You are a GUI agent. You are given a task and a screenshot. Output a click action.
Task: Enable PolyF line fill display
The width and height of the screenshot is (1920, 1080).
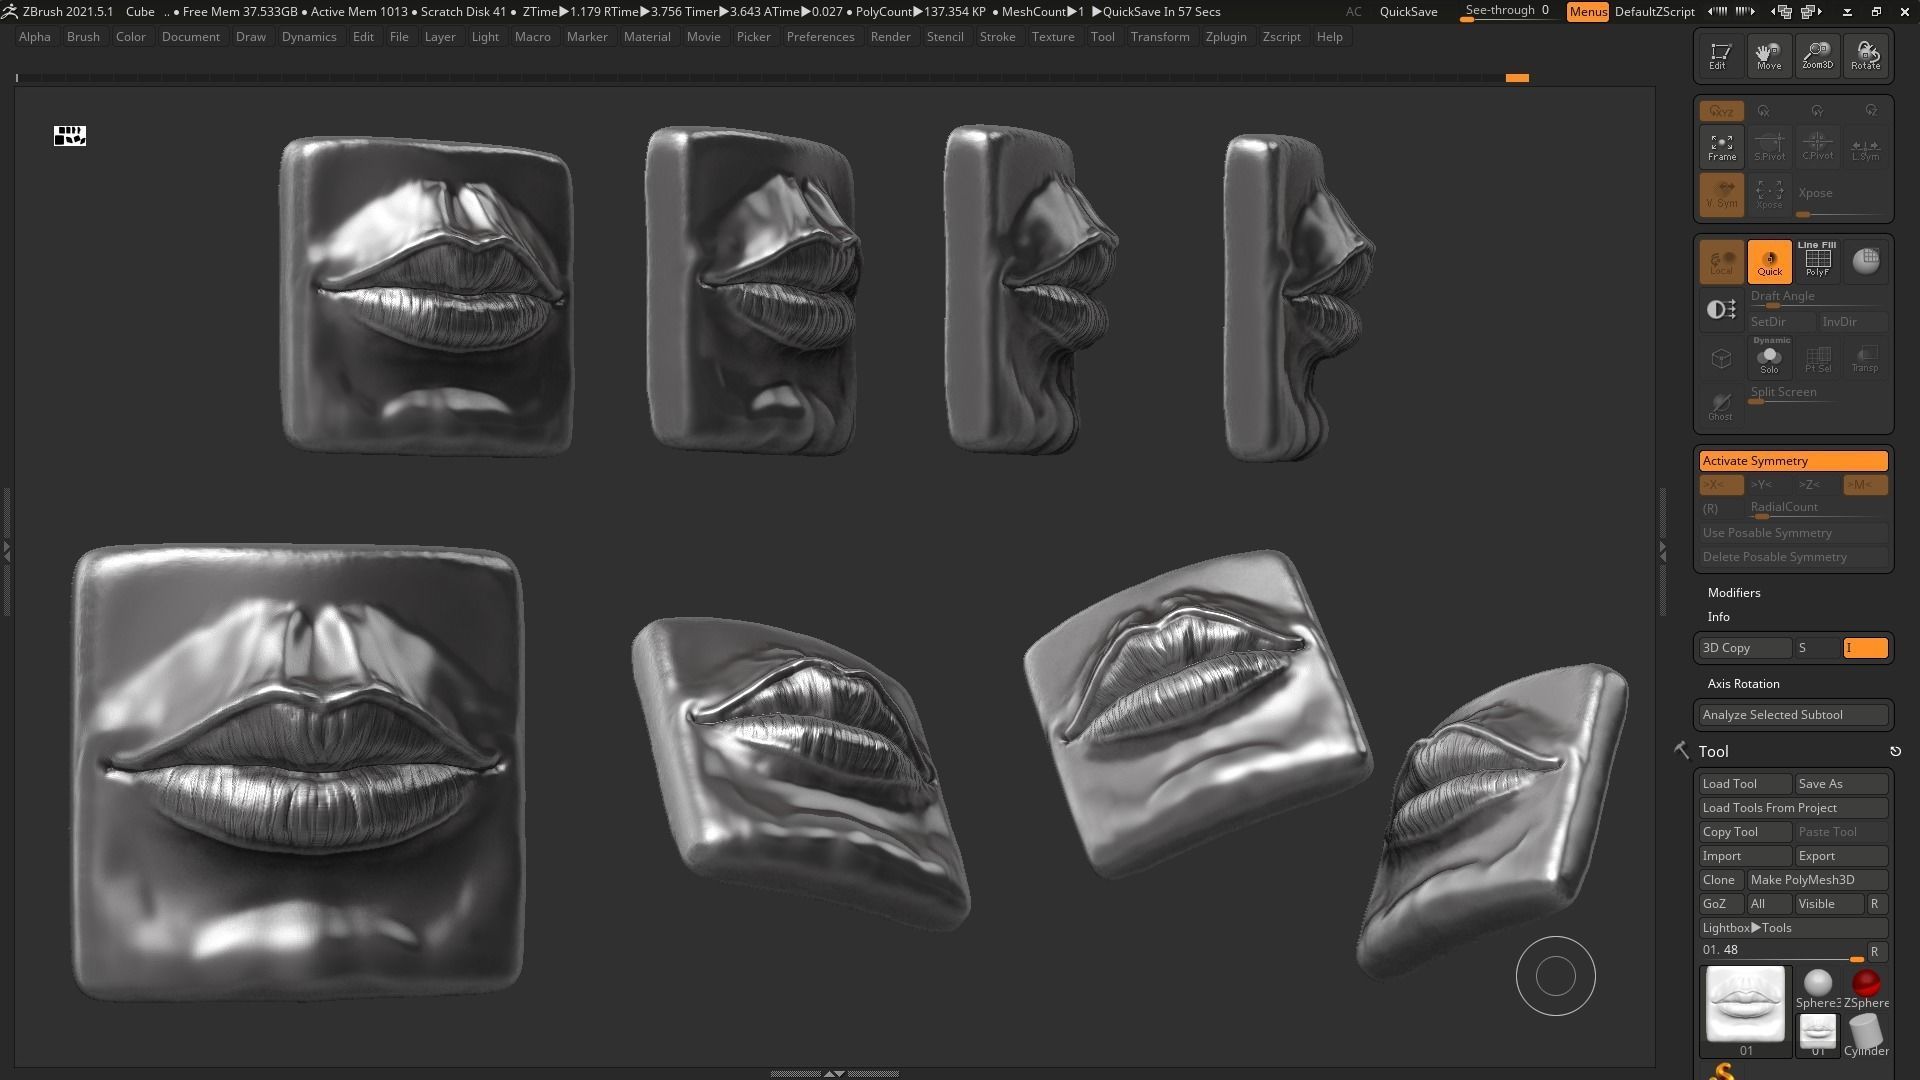[1817, 261]
